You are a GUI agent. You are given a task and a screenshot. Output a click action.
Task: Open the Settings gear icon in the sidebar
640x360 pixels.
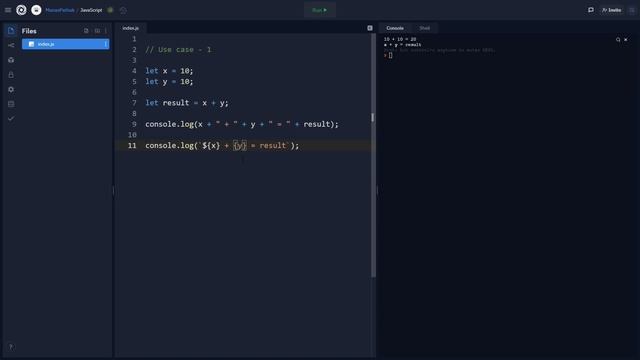pos(11,89)
